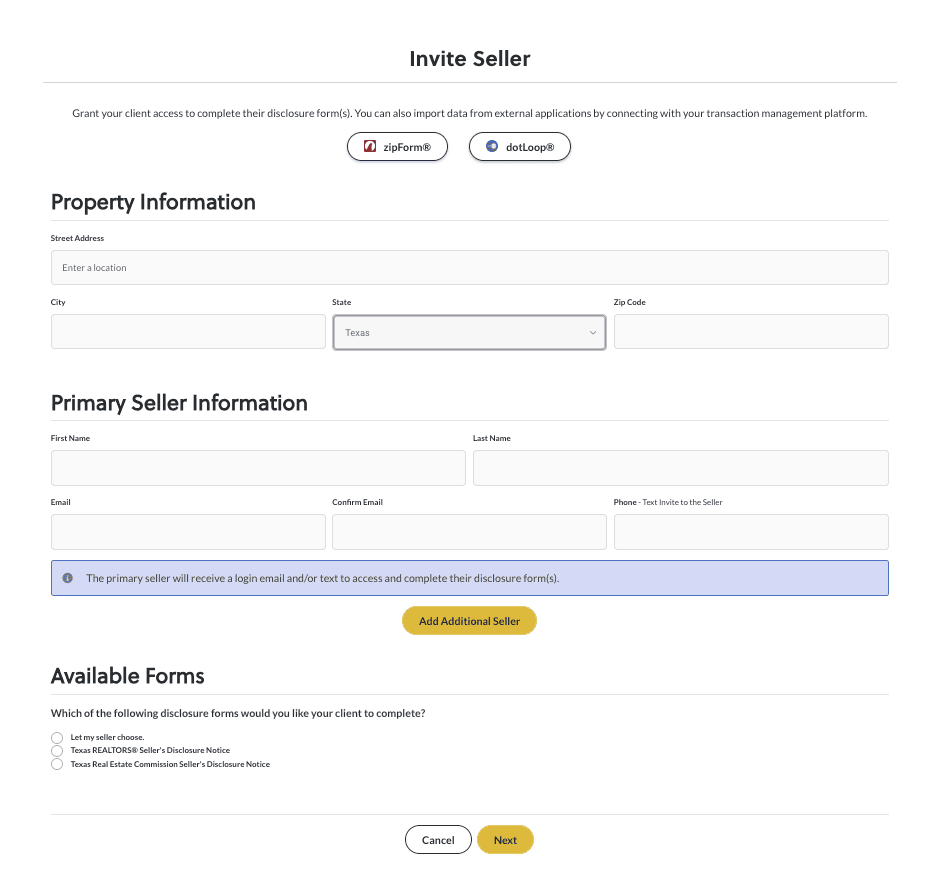Click the Zip Code input field

(x=751, y=331)
